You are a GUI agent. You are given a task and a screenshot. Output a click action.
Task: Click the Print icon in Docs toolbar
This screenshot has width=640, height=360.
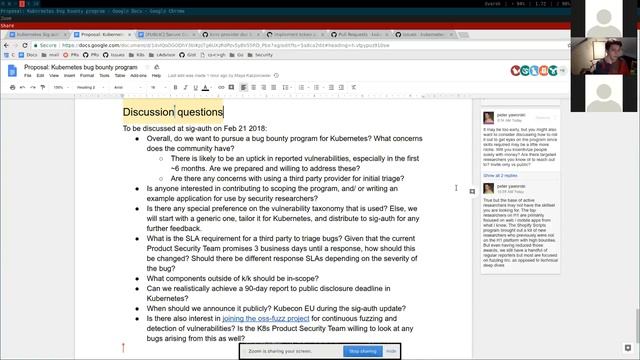tap(12, 87)
